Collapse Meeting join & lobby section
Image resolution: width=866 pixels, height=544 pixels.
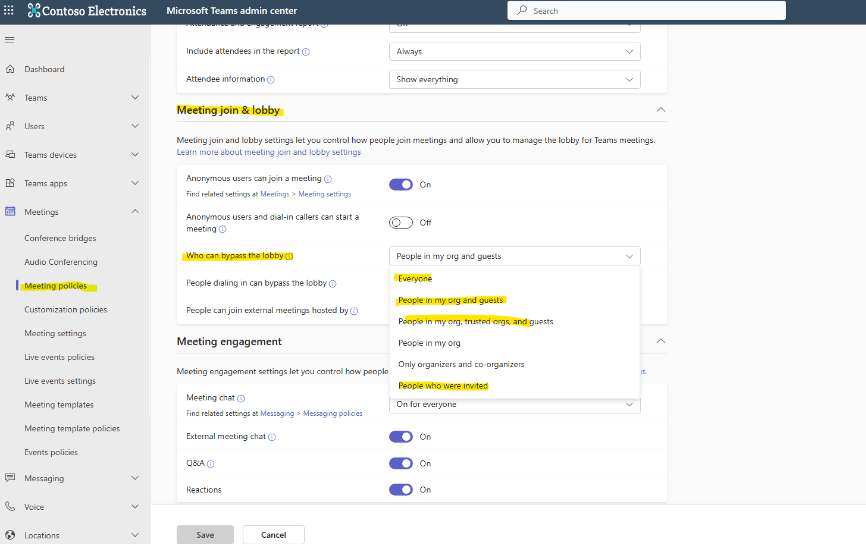pos(661,110)
